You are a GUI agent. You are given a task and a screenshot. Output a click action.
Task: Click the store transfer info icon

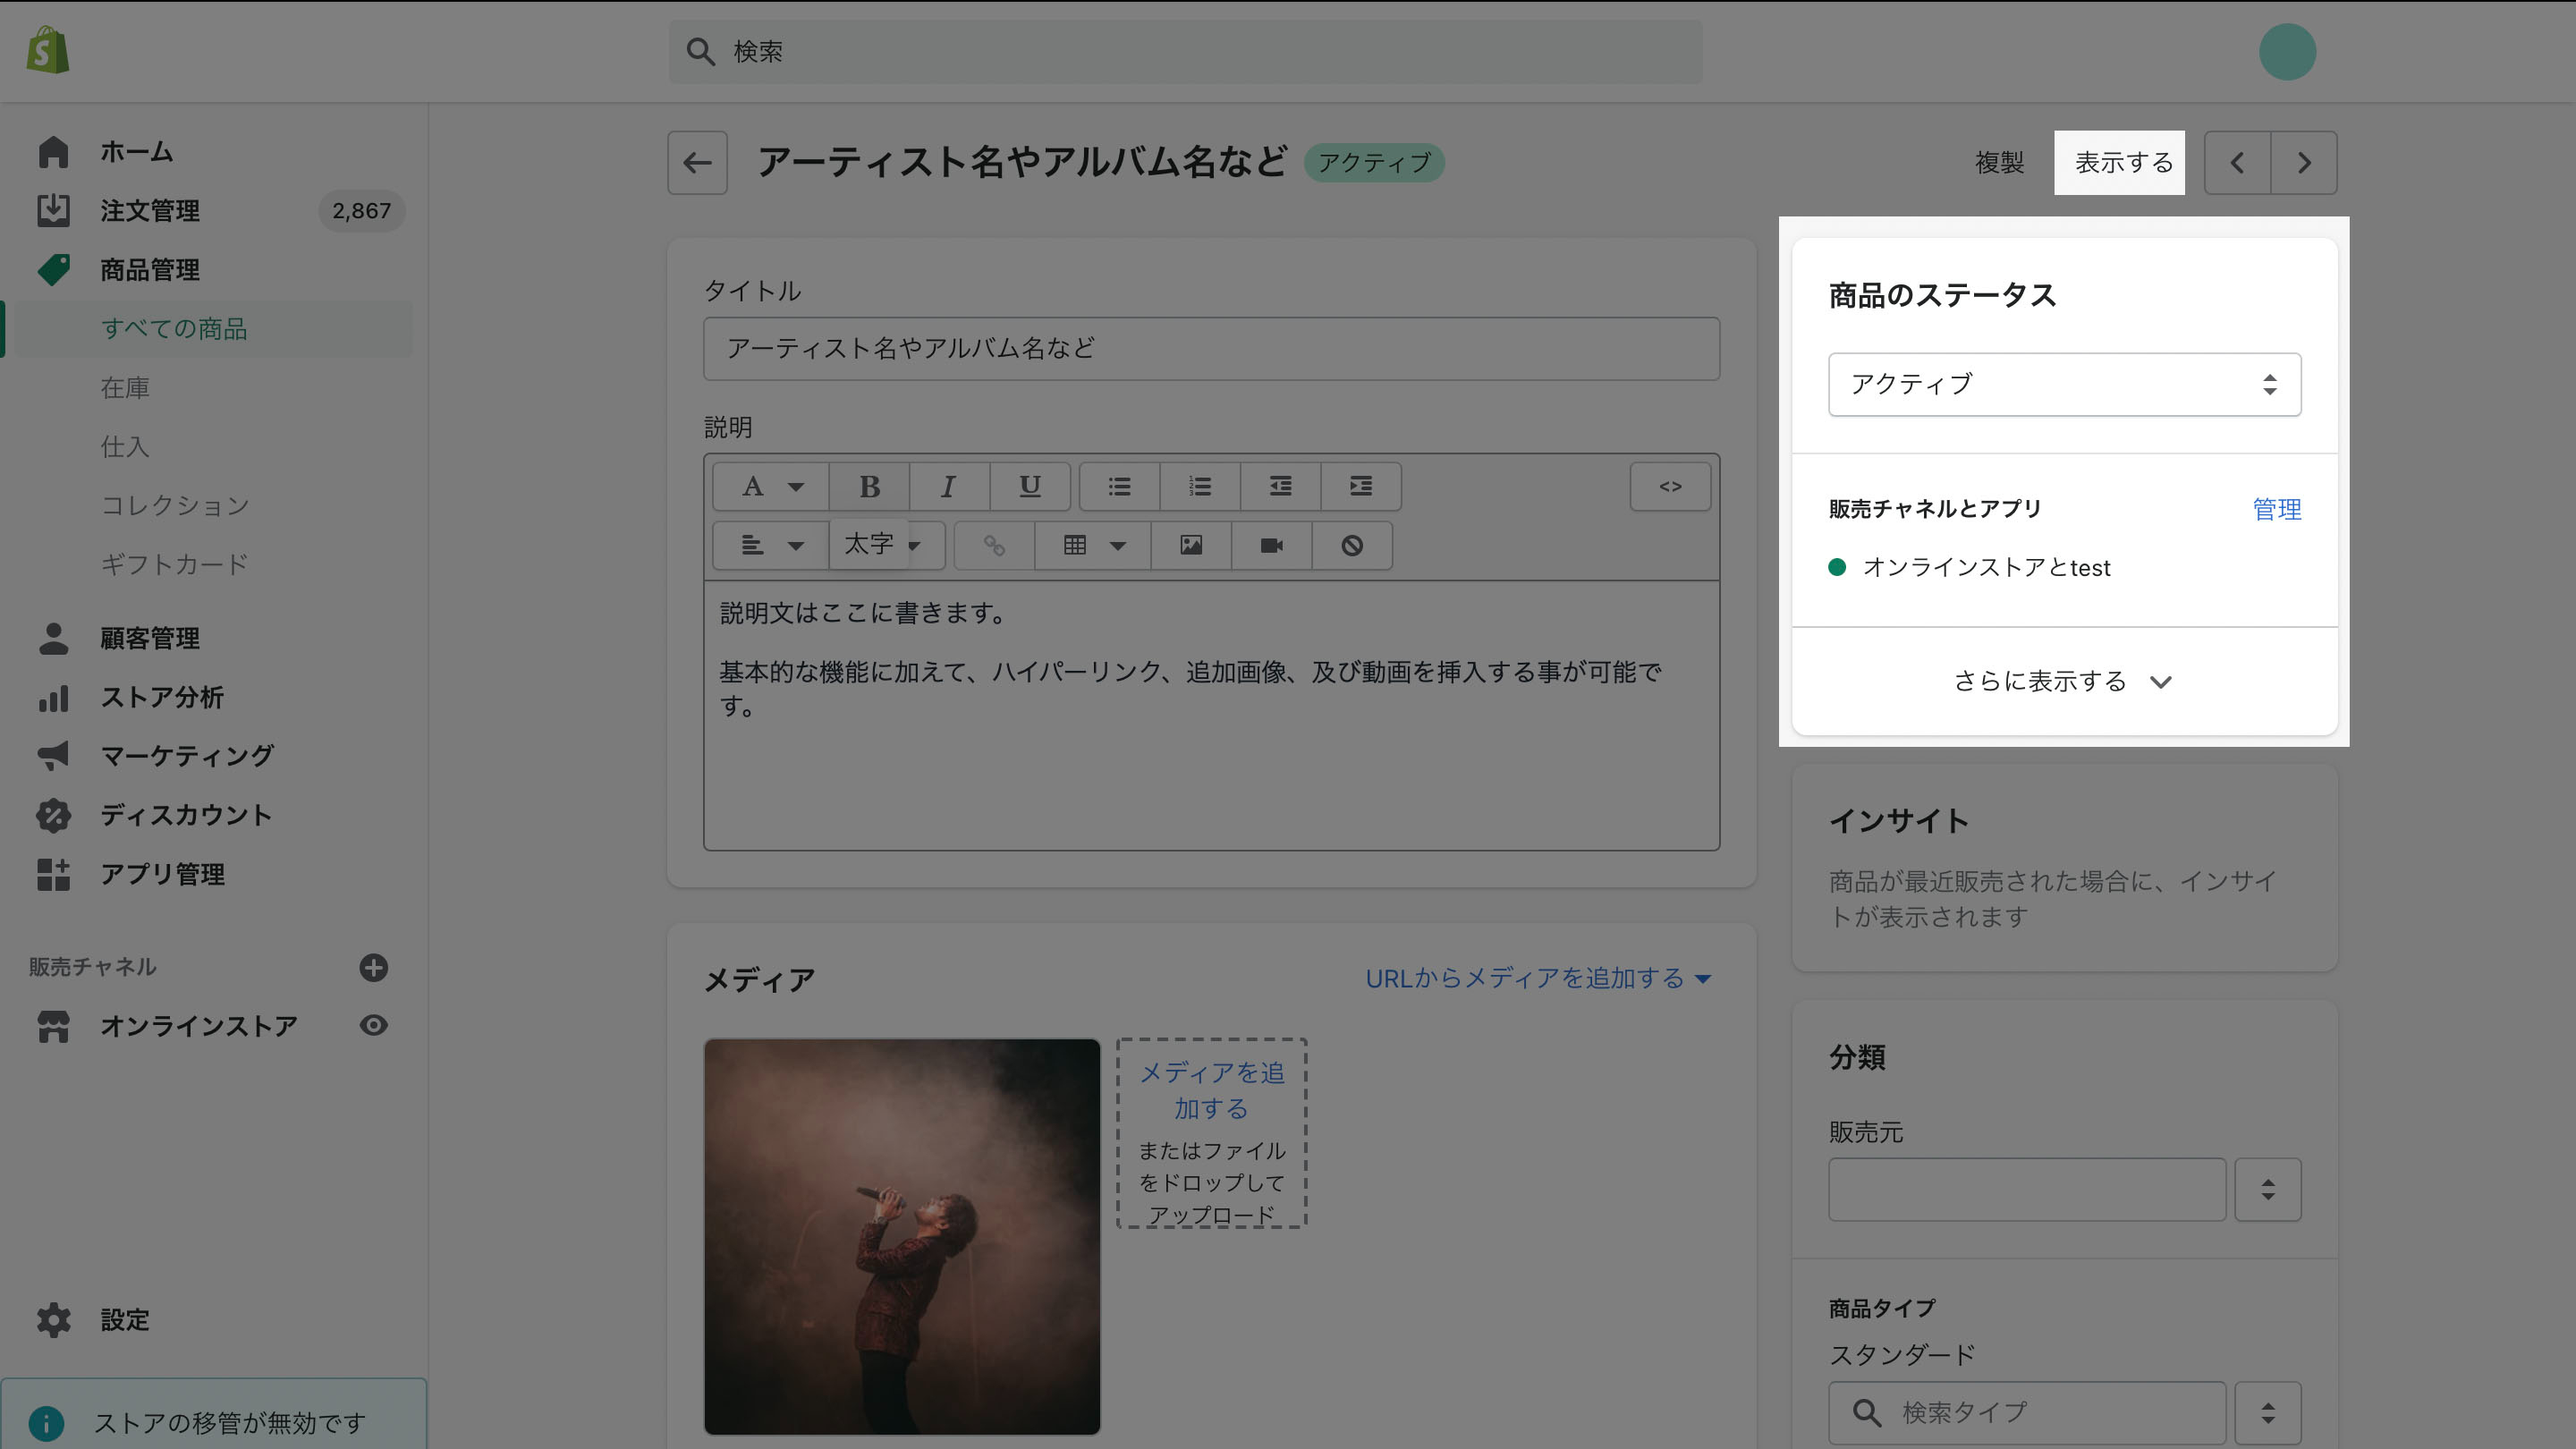tap(46, 1422)
